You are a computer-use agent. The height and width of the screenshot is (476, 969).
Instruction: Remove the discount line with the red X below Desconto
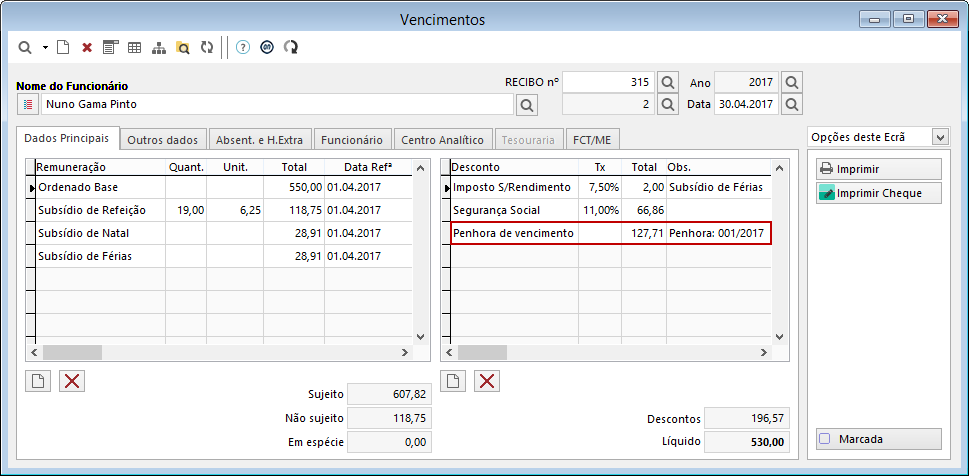pos(486,380)
